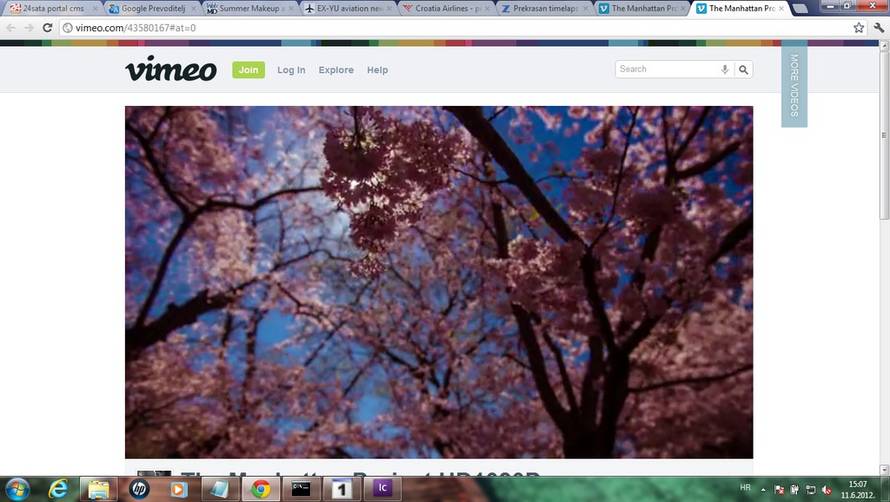The height and width of the screenshot is (502, 890).
Task: Click the network tray icon
Action: pos(811,490)
